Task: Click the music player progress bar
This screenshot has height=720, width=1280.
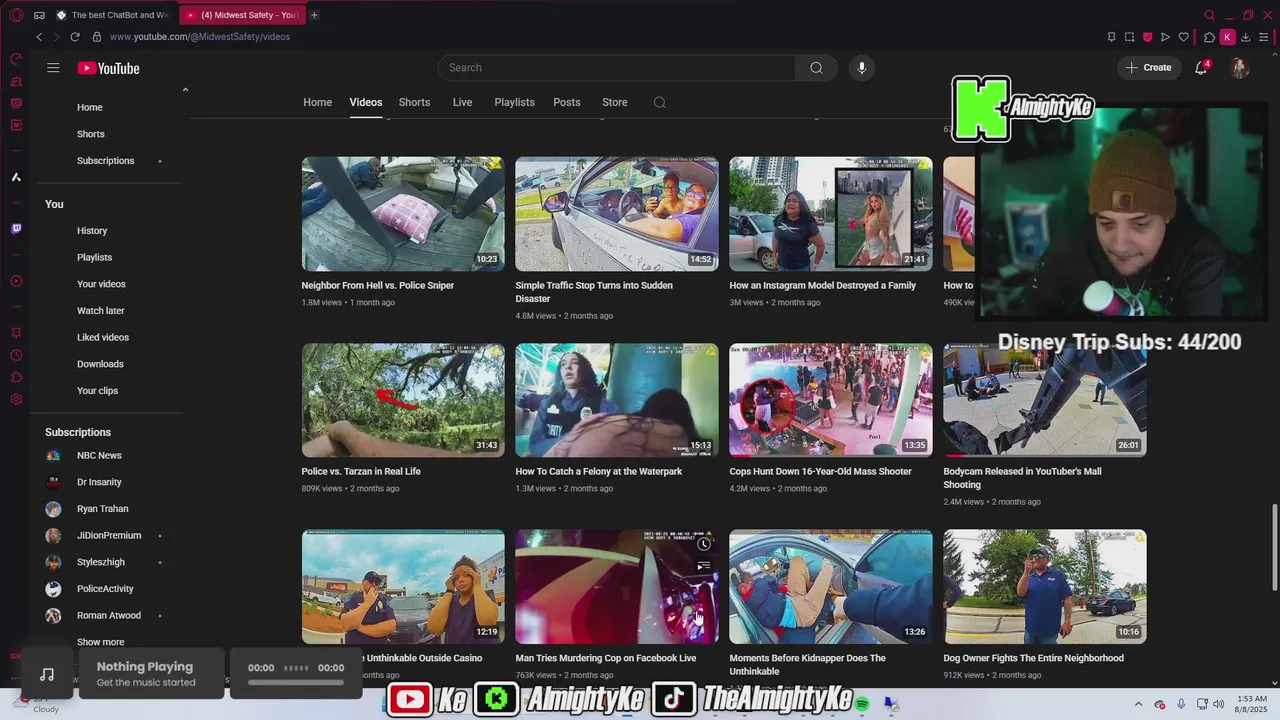Action: 296,682
